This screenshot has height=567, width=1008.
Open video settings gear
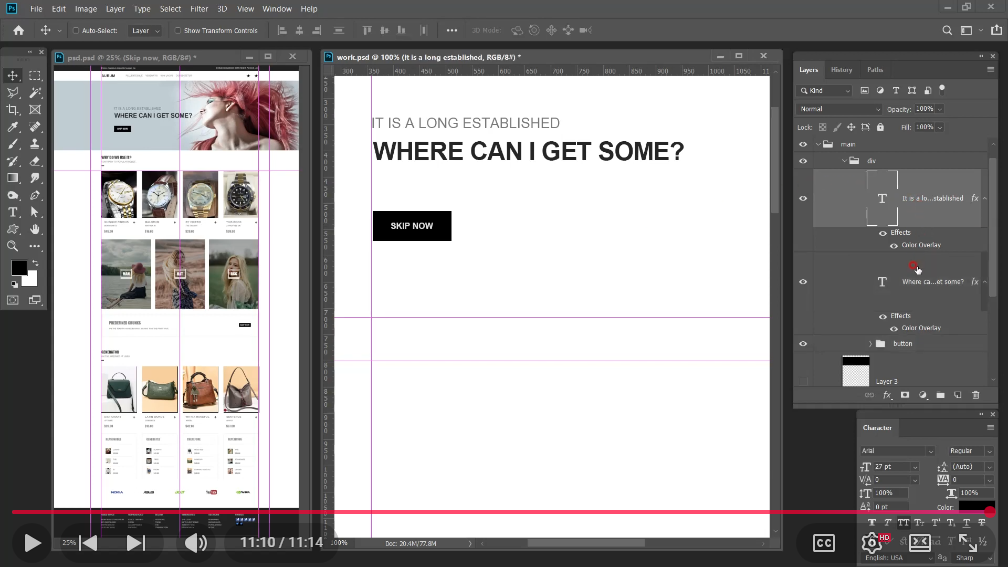coord(872,543)
